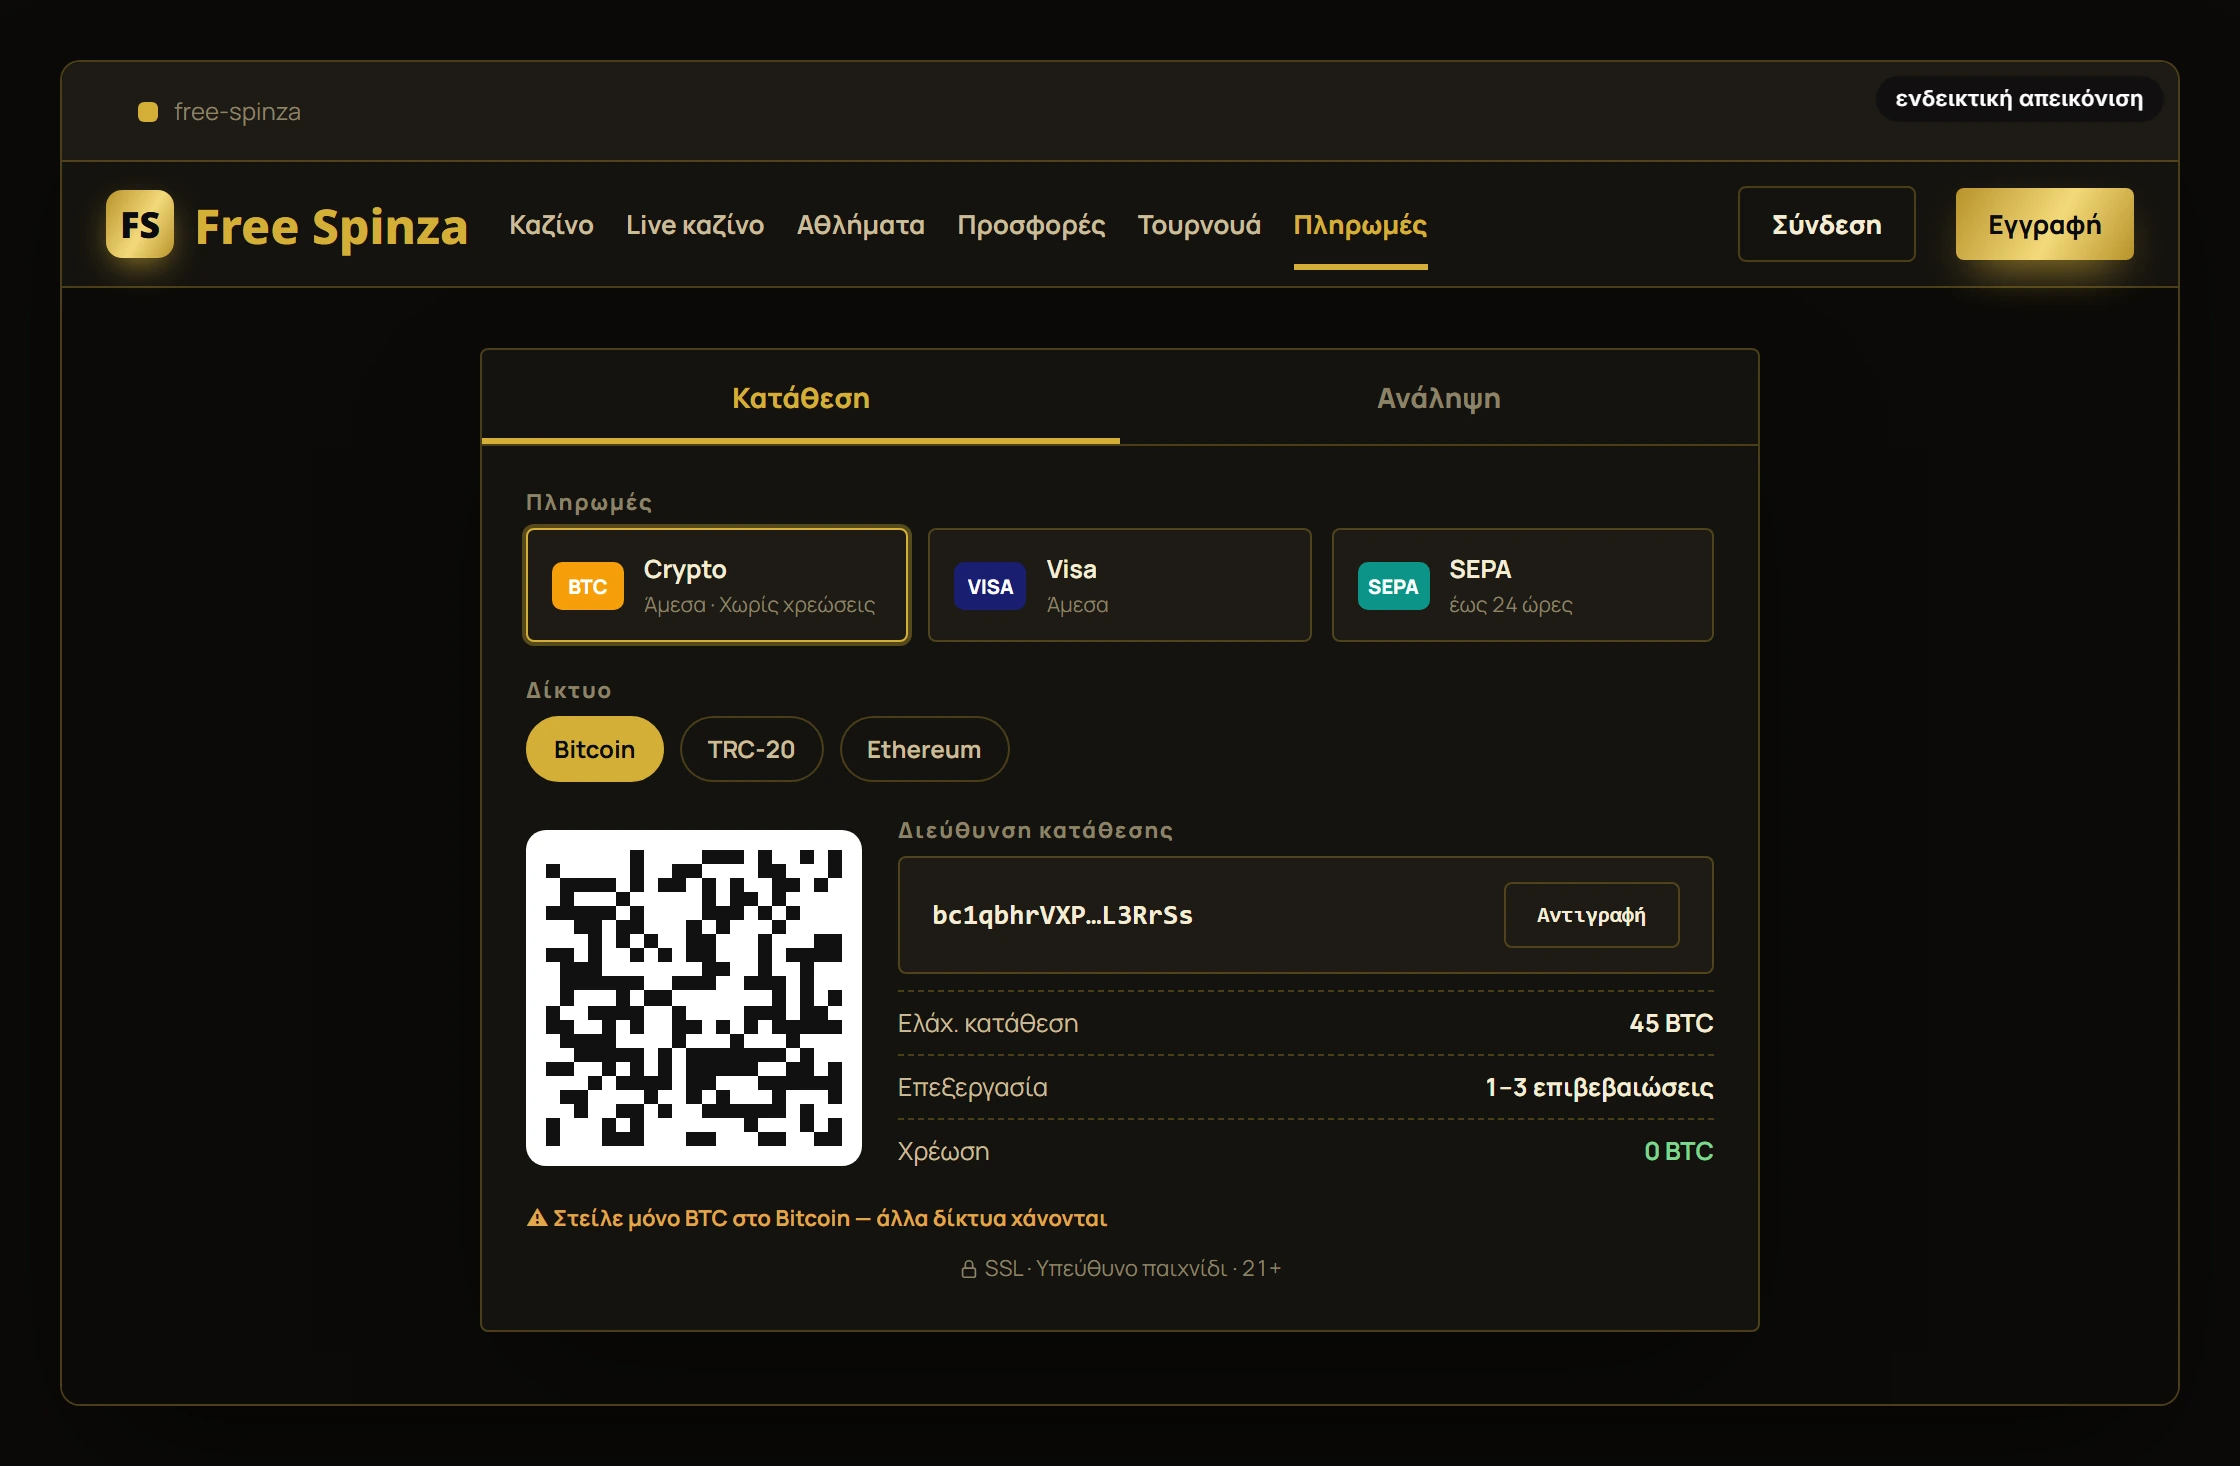Screen dimensions: 2240x1466
Task: Click the Διεύθυνση κατάθεσης label
Action: point(1035,830)
